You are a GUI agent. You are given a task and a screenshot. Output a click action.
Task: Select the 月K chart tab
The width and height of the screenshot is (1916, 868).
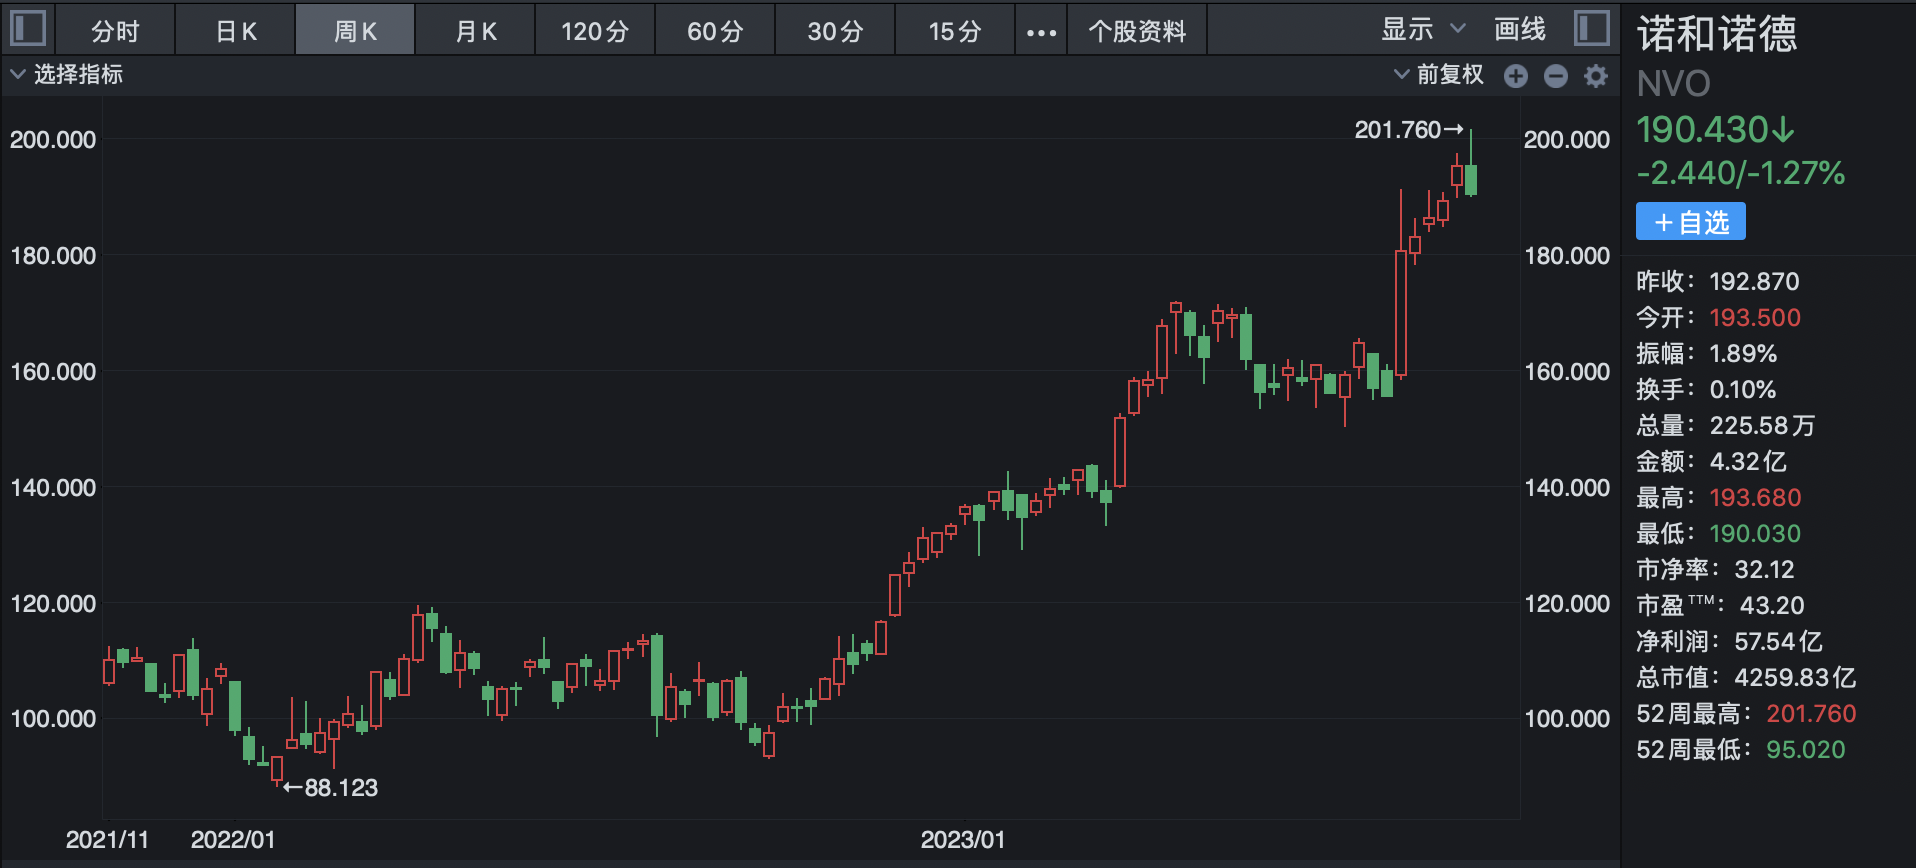(476, 31)
